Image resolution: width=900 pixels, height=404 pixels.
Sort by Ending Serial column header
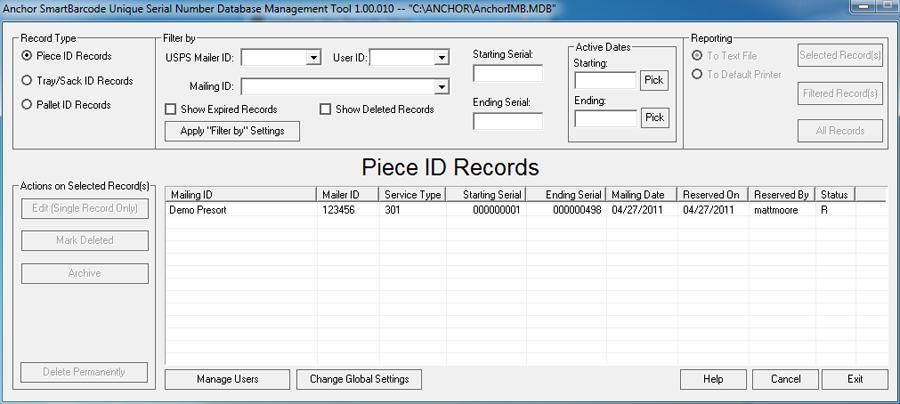(566, 195)
